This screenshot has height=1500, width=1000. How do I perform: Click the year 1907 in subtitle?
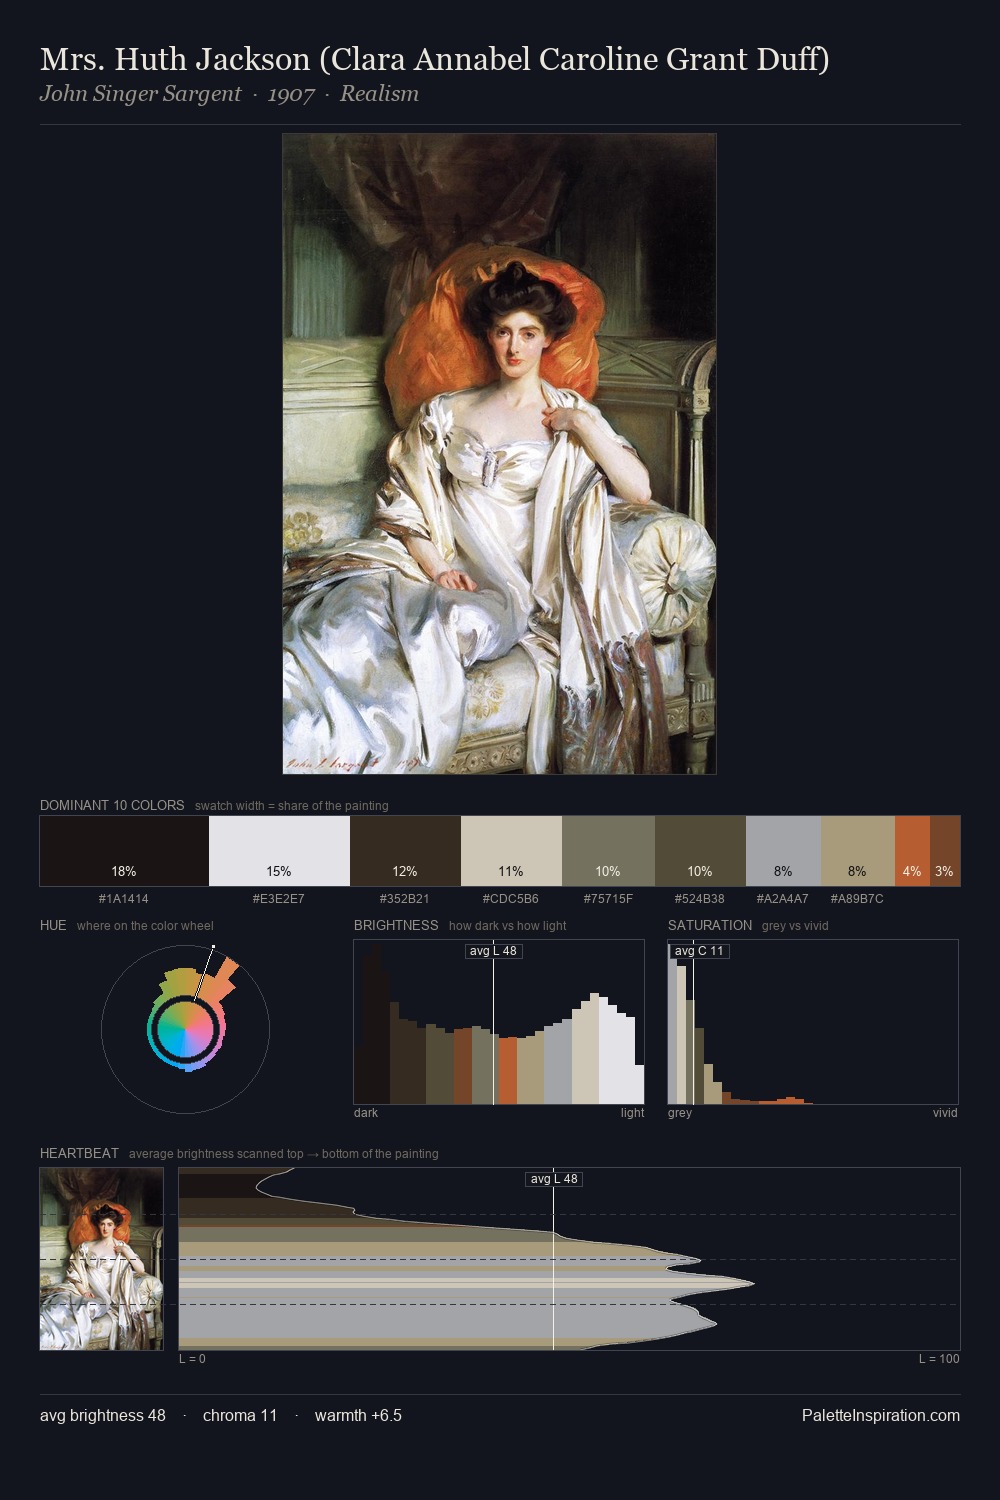pos(291,94)
